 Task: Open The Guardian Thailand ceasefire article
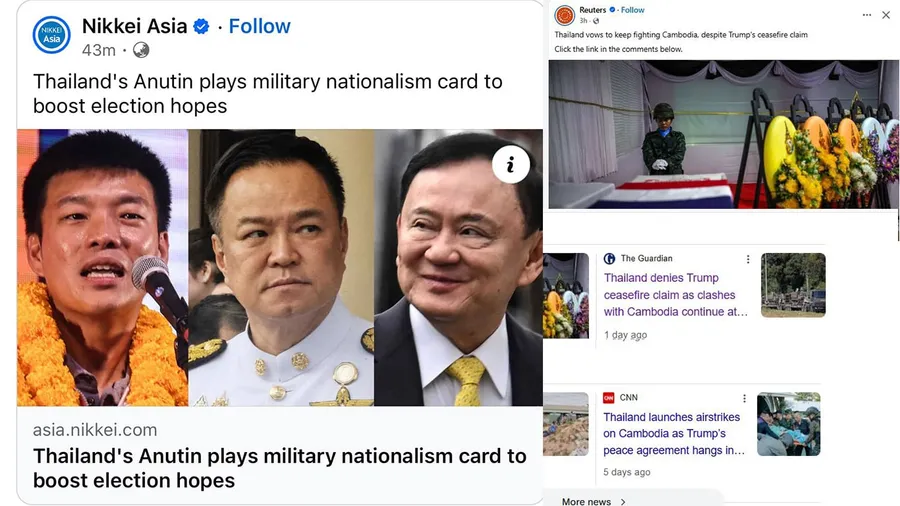(x=676, y=295)
